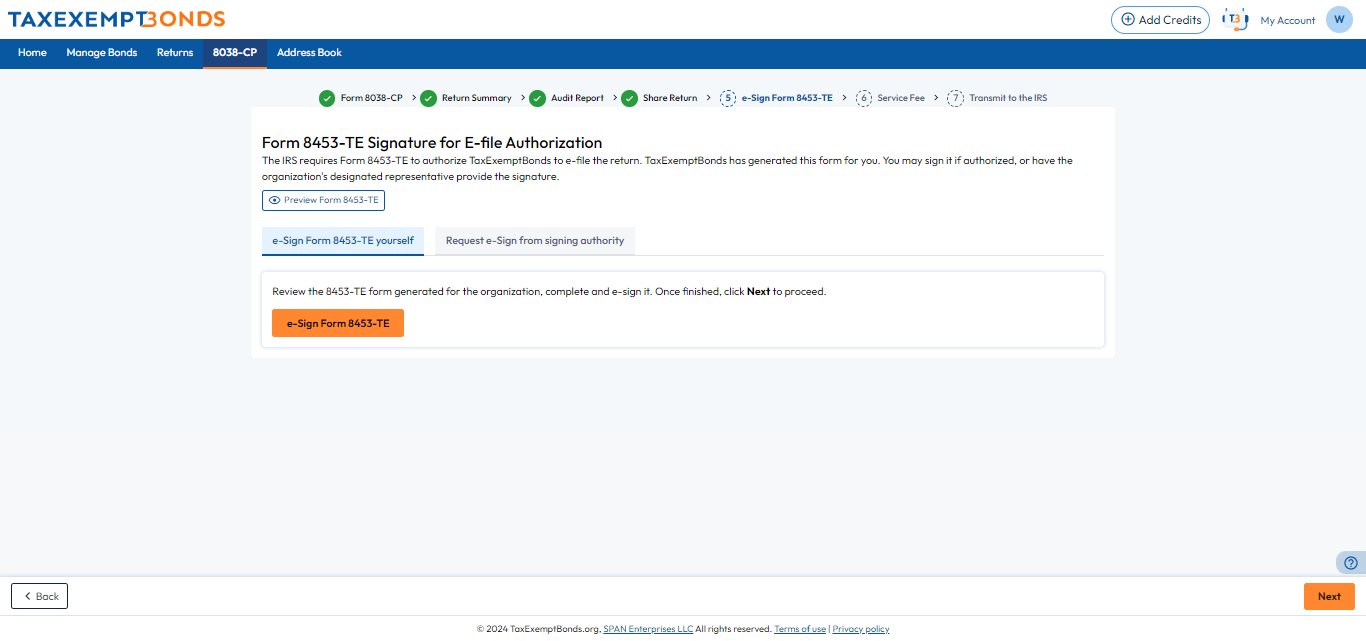Click the Share Return green checkmark
Screen dimensions: 1366x641
pyautogui.click(x=629, y=98)
